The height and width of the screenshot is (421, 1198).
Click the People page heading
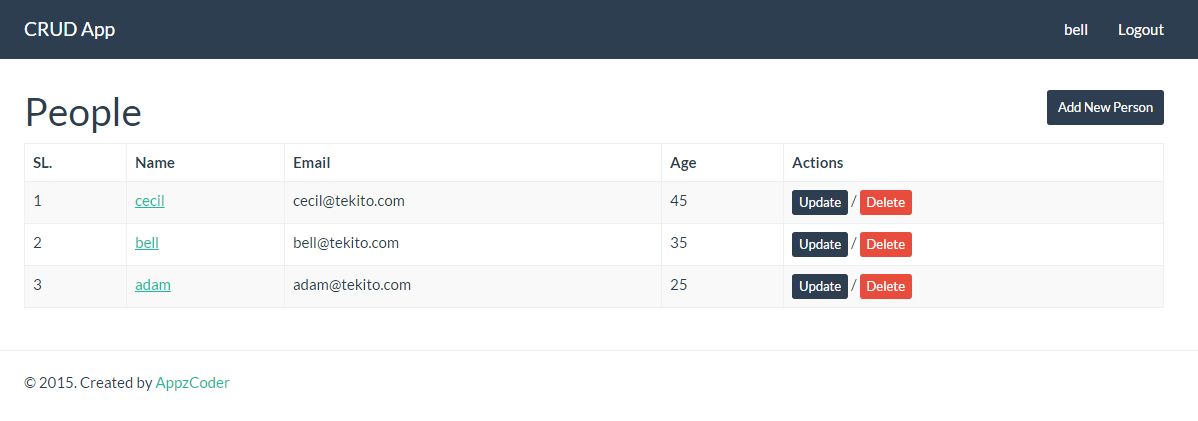coord(83,112)
